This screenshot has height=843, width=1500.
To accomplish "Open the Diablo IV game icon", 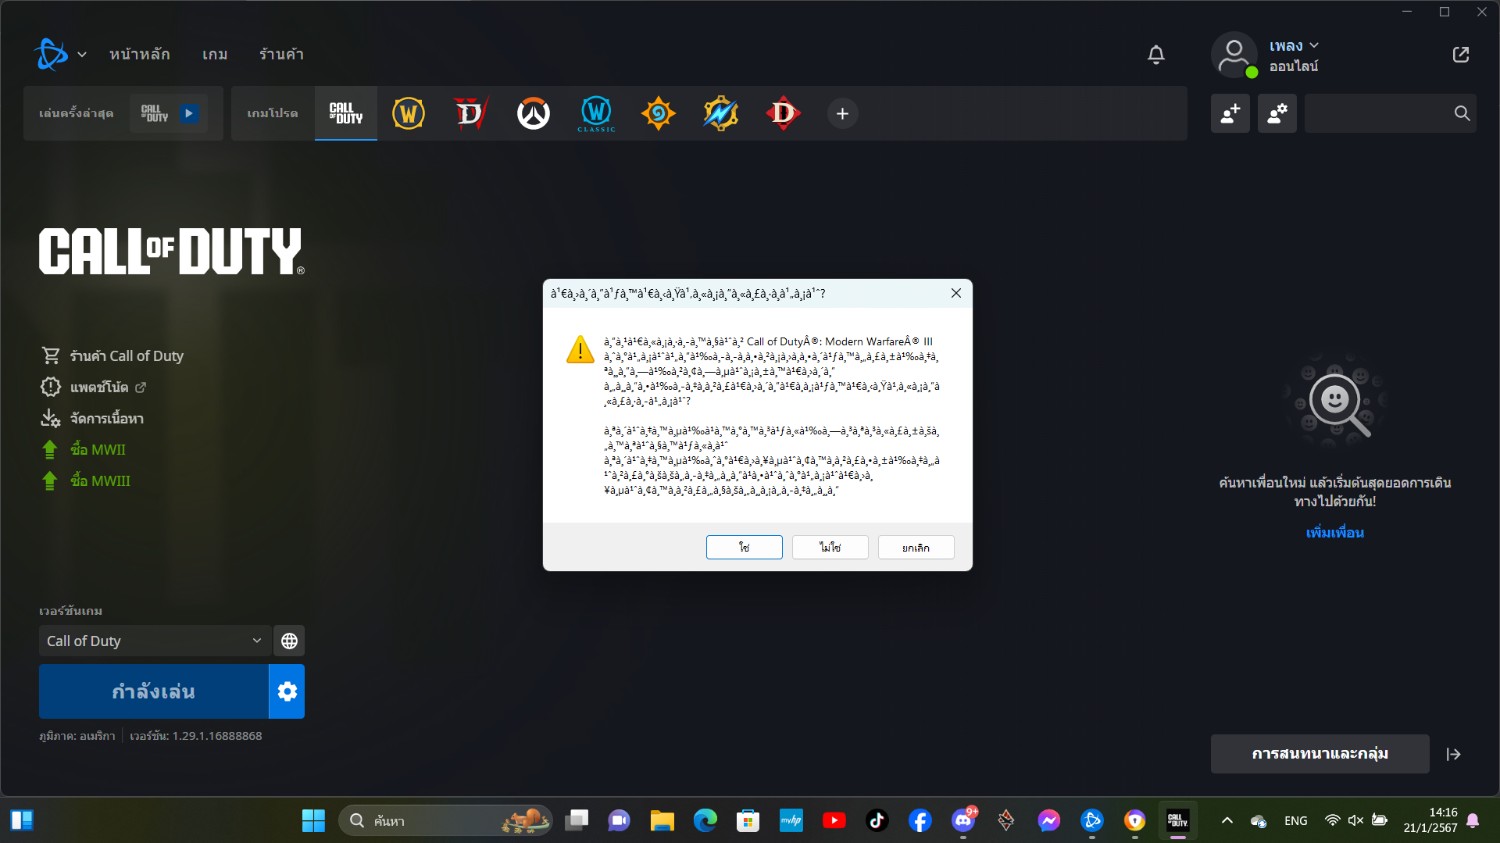I will [470, 113].
